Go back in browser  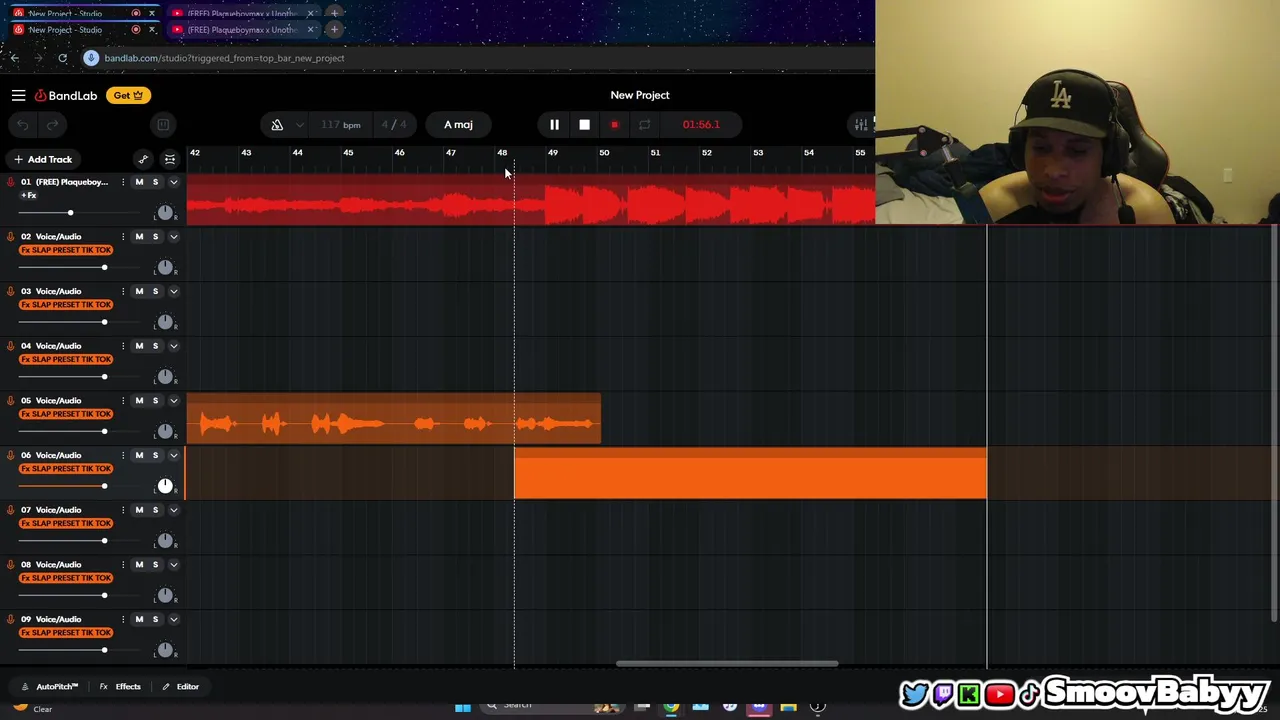[x=14, y=58]
